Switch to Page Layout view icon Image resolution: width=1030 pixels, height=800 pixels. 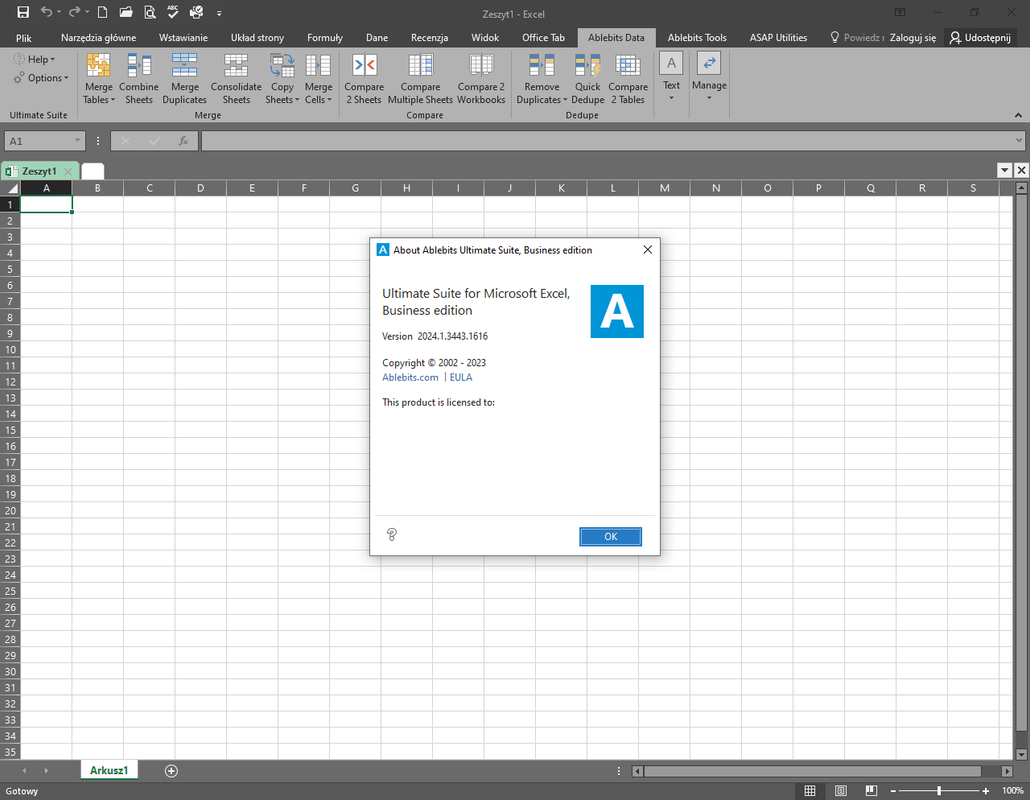840,791
